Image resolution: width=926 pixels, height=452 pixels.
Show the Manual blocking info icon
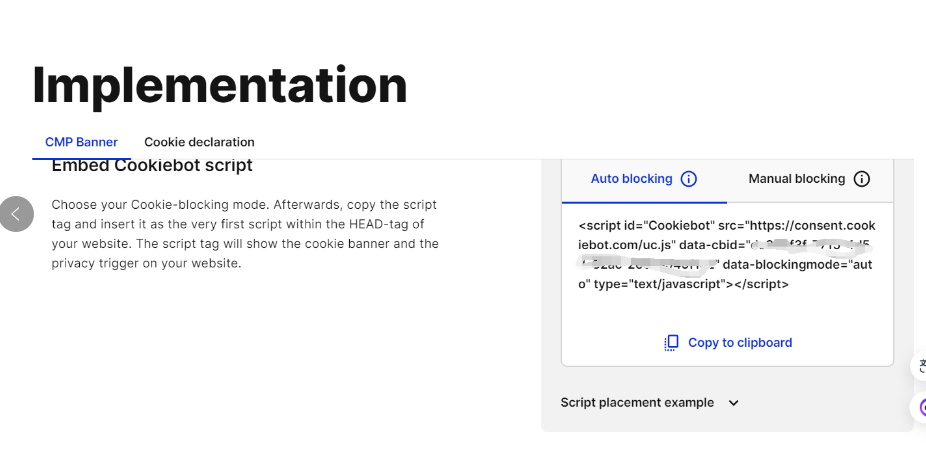(862, 179)
